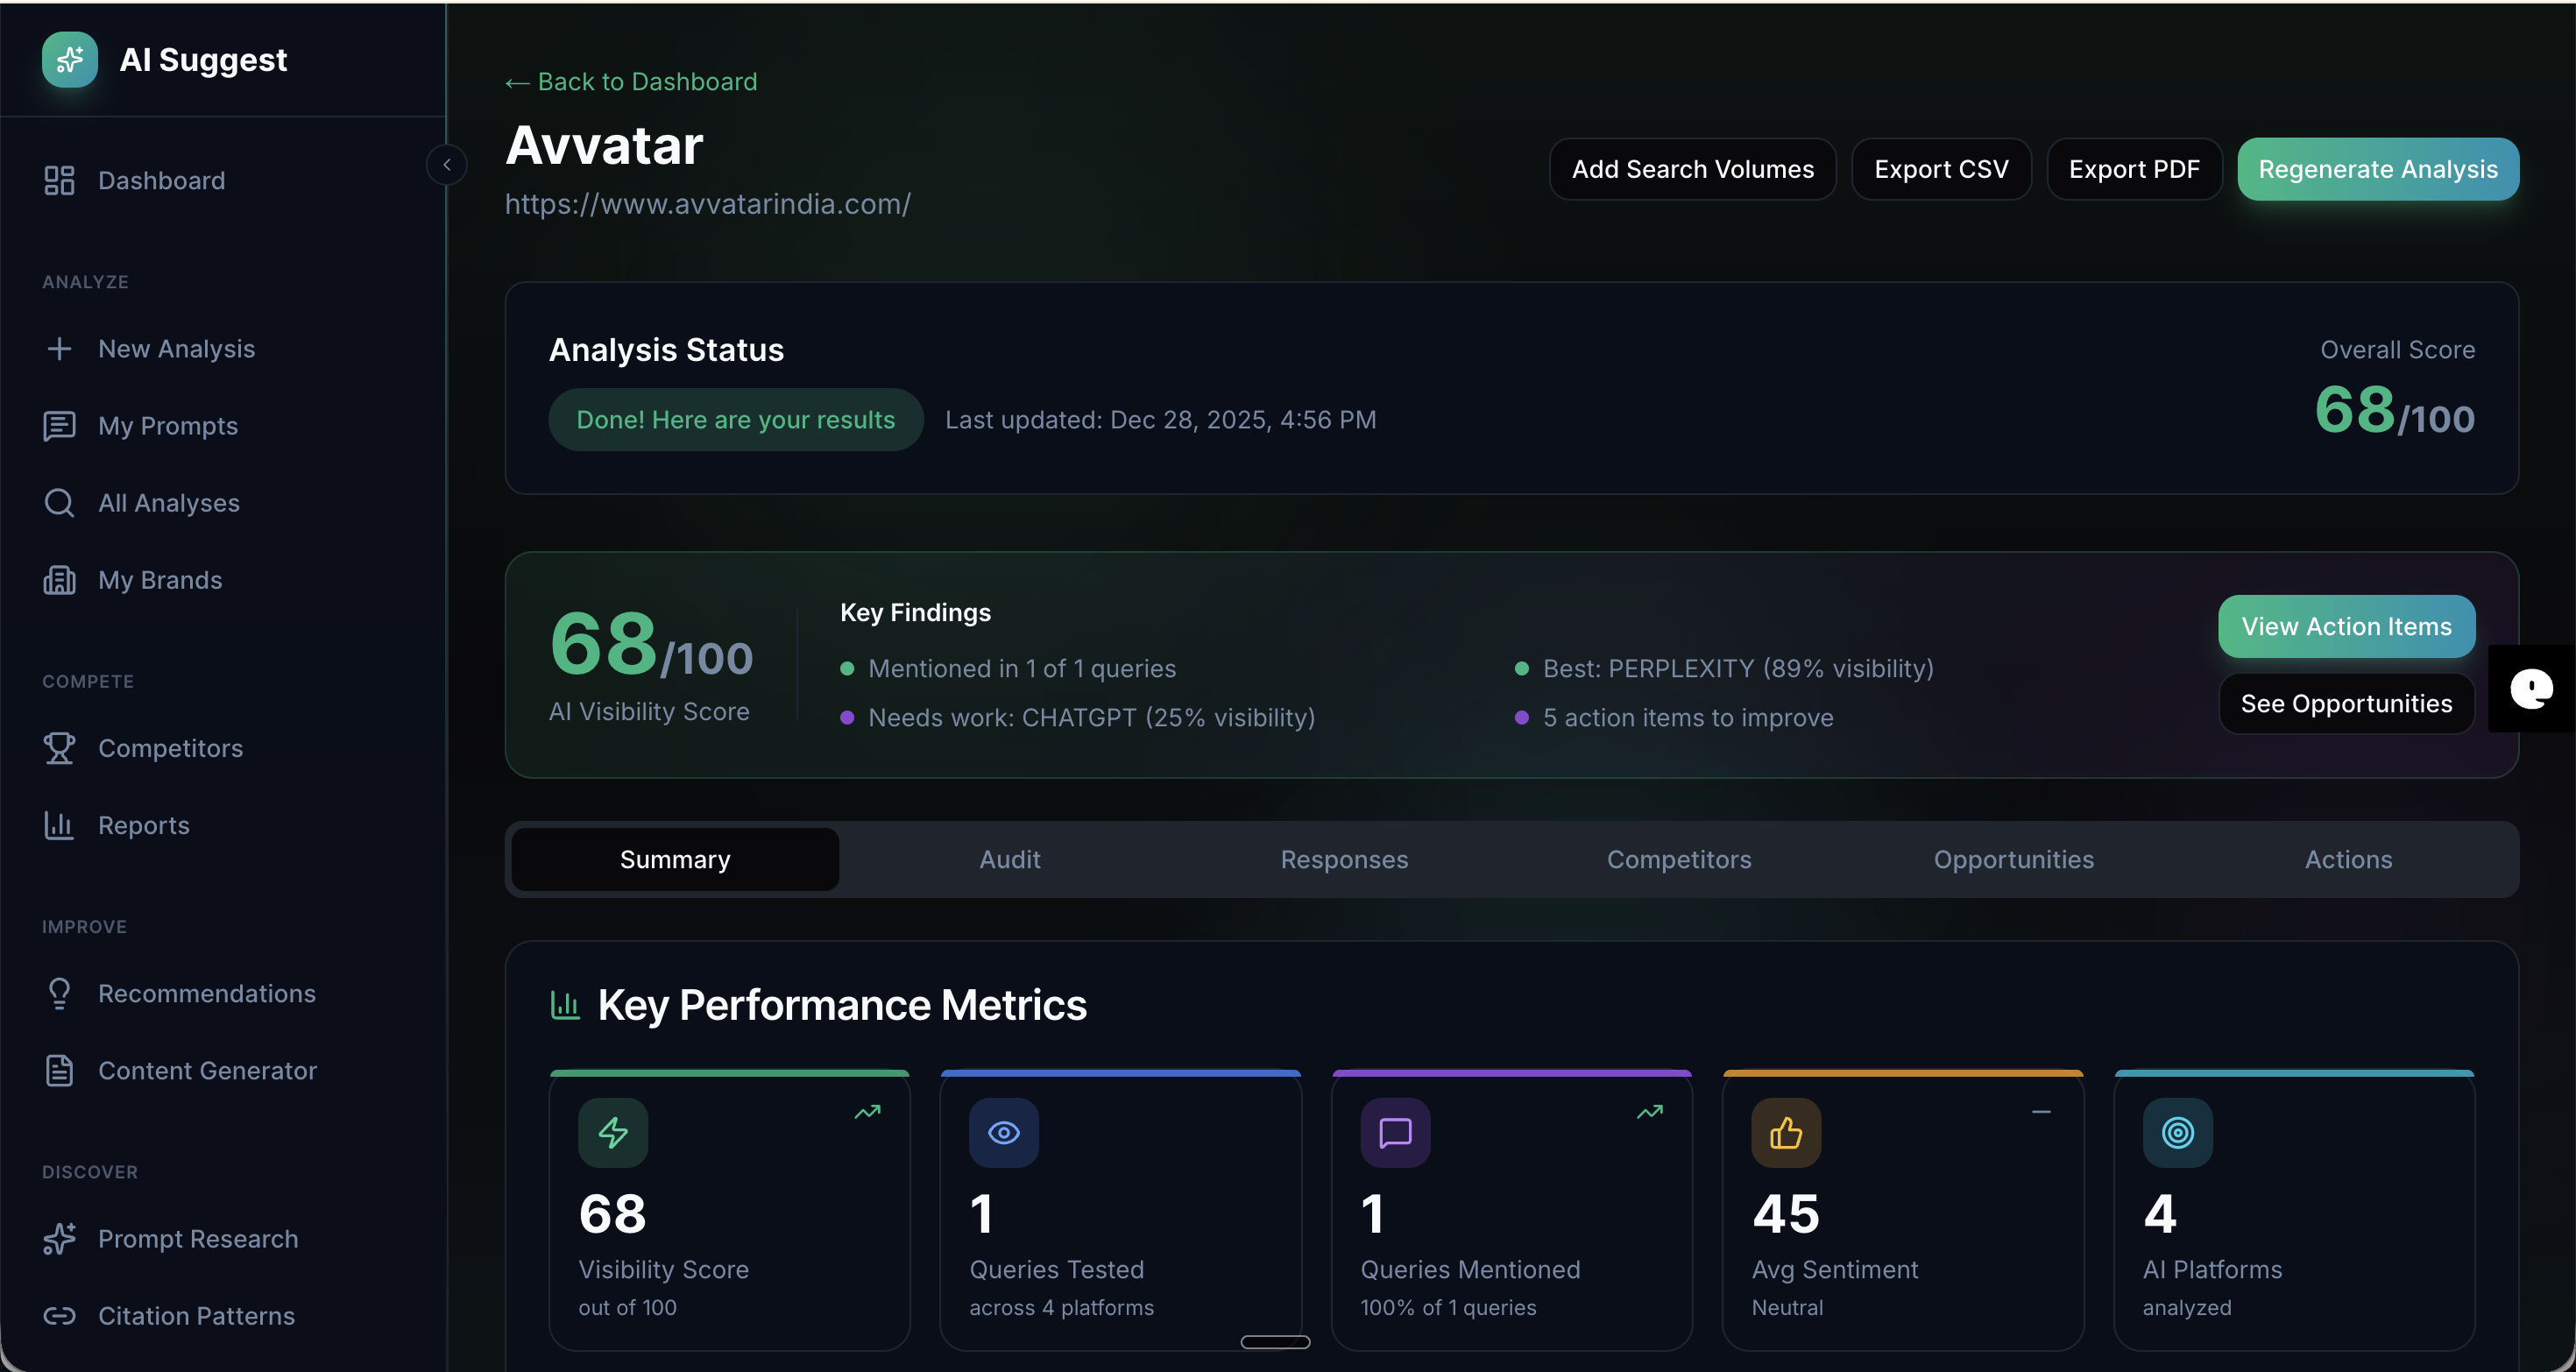The height and width of the screenshot is (1372, 2576).
Task: Open My Prompts
Action: pyautogui.click(x=167, y=425)
